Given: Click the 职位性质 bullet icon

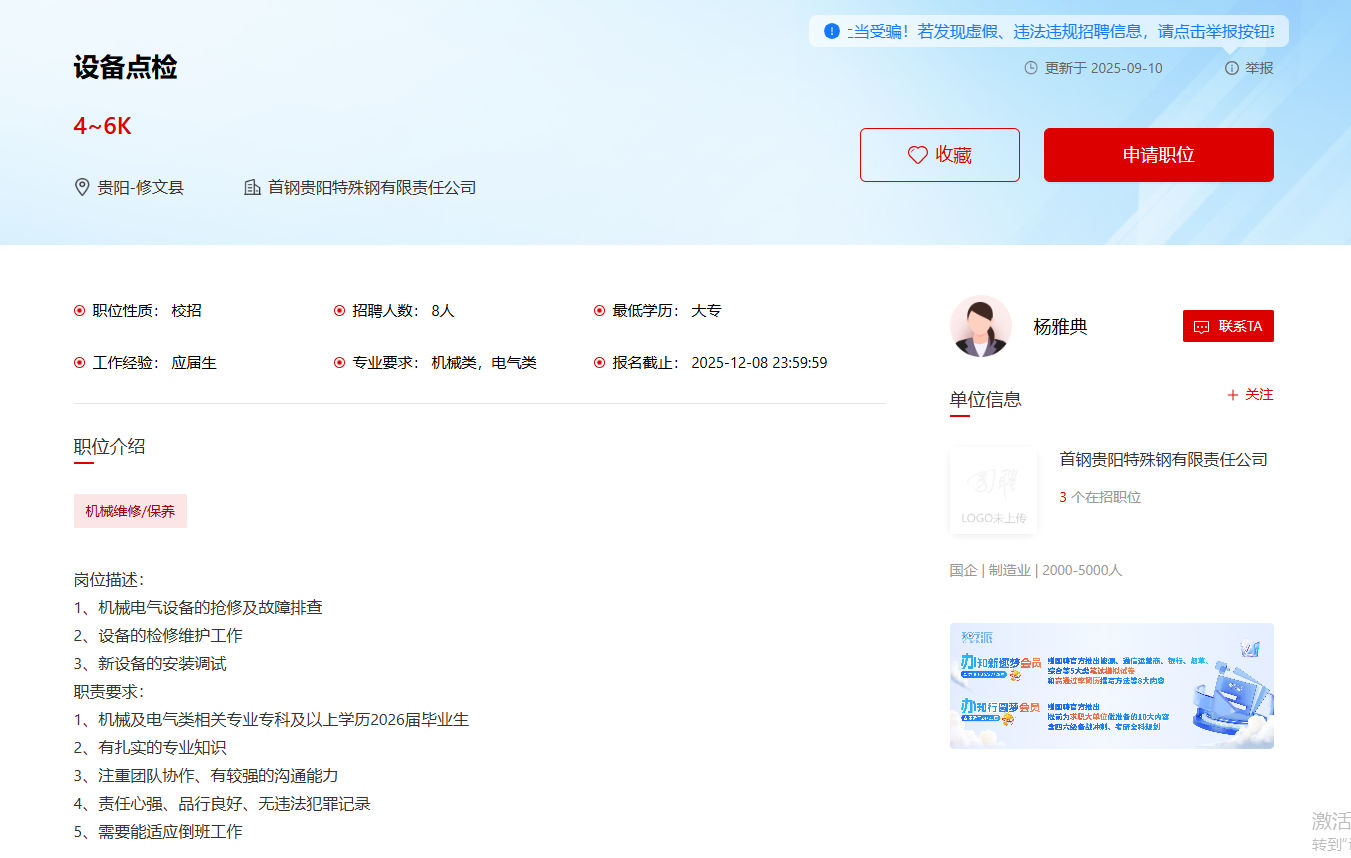Looking at the screenshot, I should [79, 311].
